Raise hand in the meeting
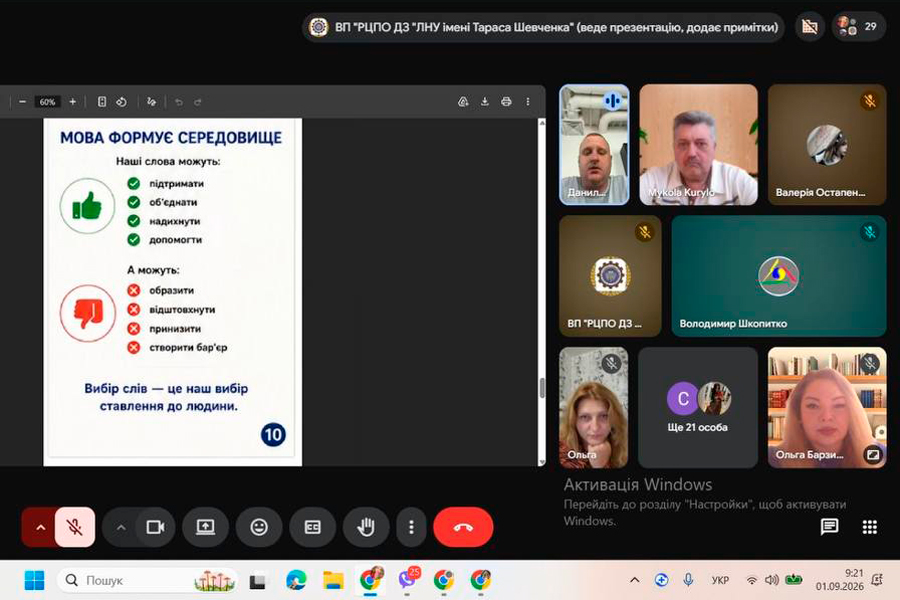Screen dimensions: 900x600 click(366, 527)
